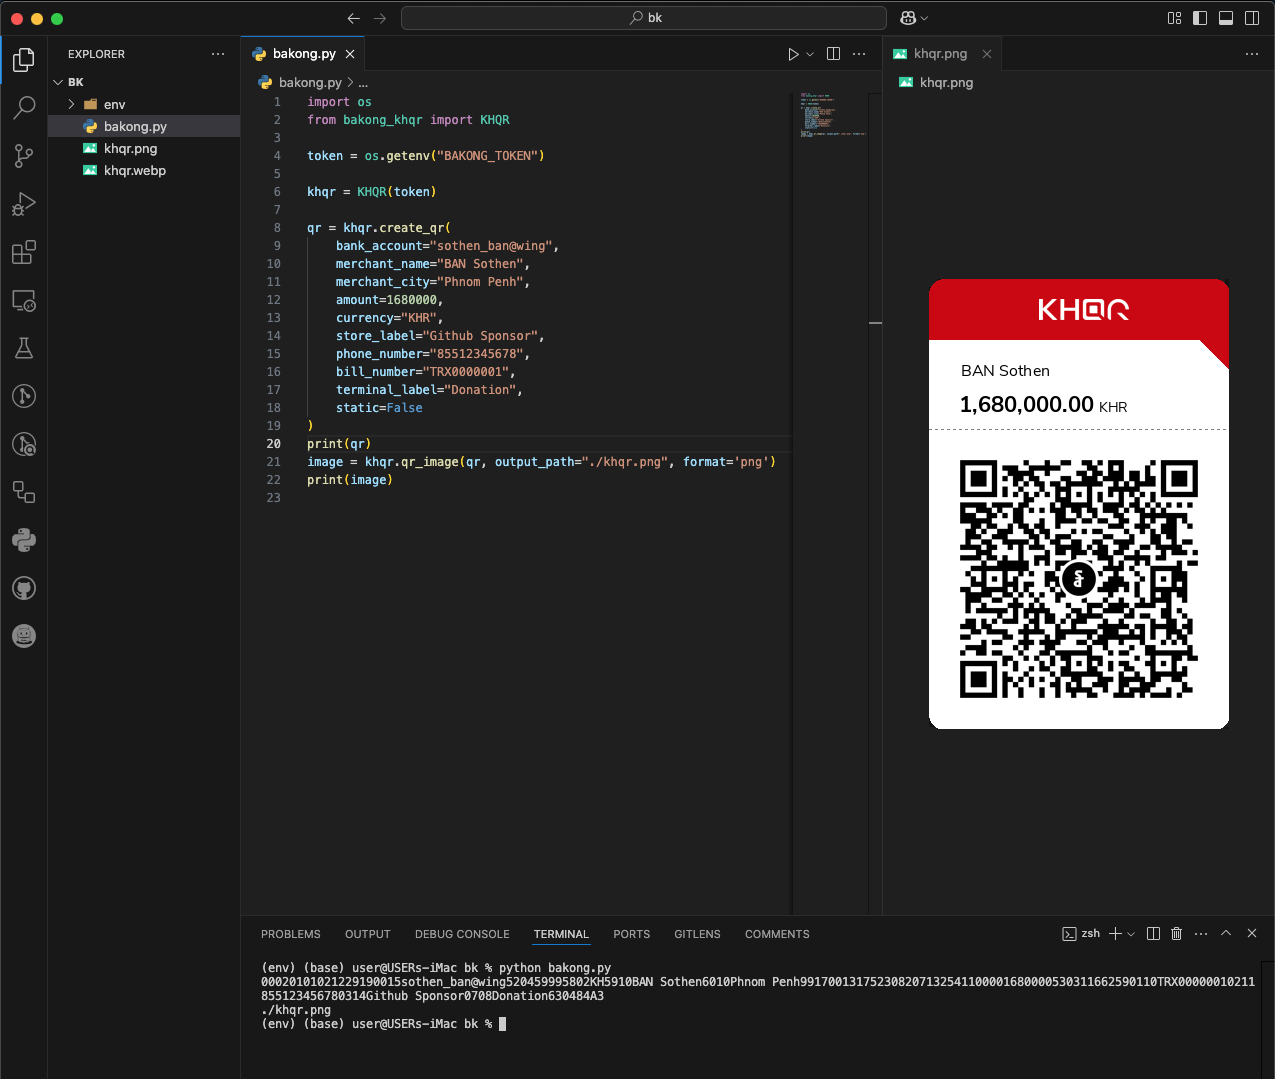The width and height of the screenshot is (1275, 1079).
Task: Open the GitHub view from the activity bar
Action: [24, 588]
